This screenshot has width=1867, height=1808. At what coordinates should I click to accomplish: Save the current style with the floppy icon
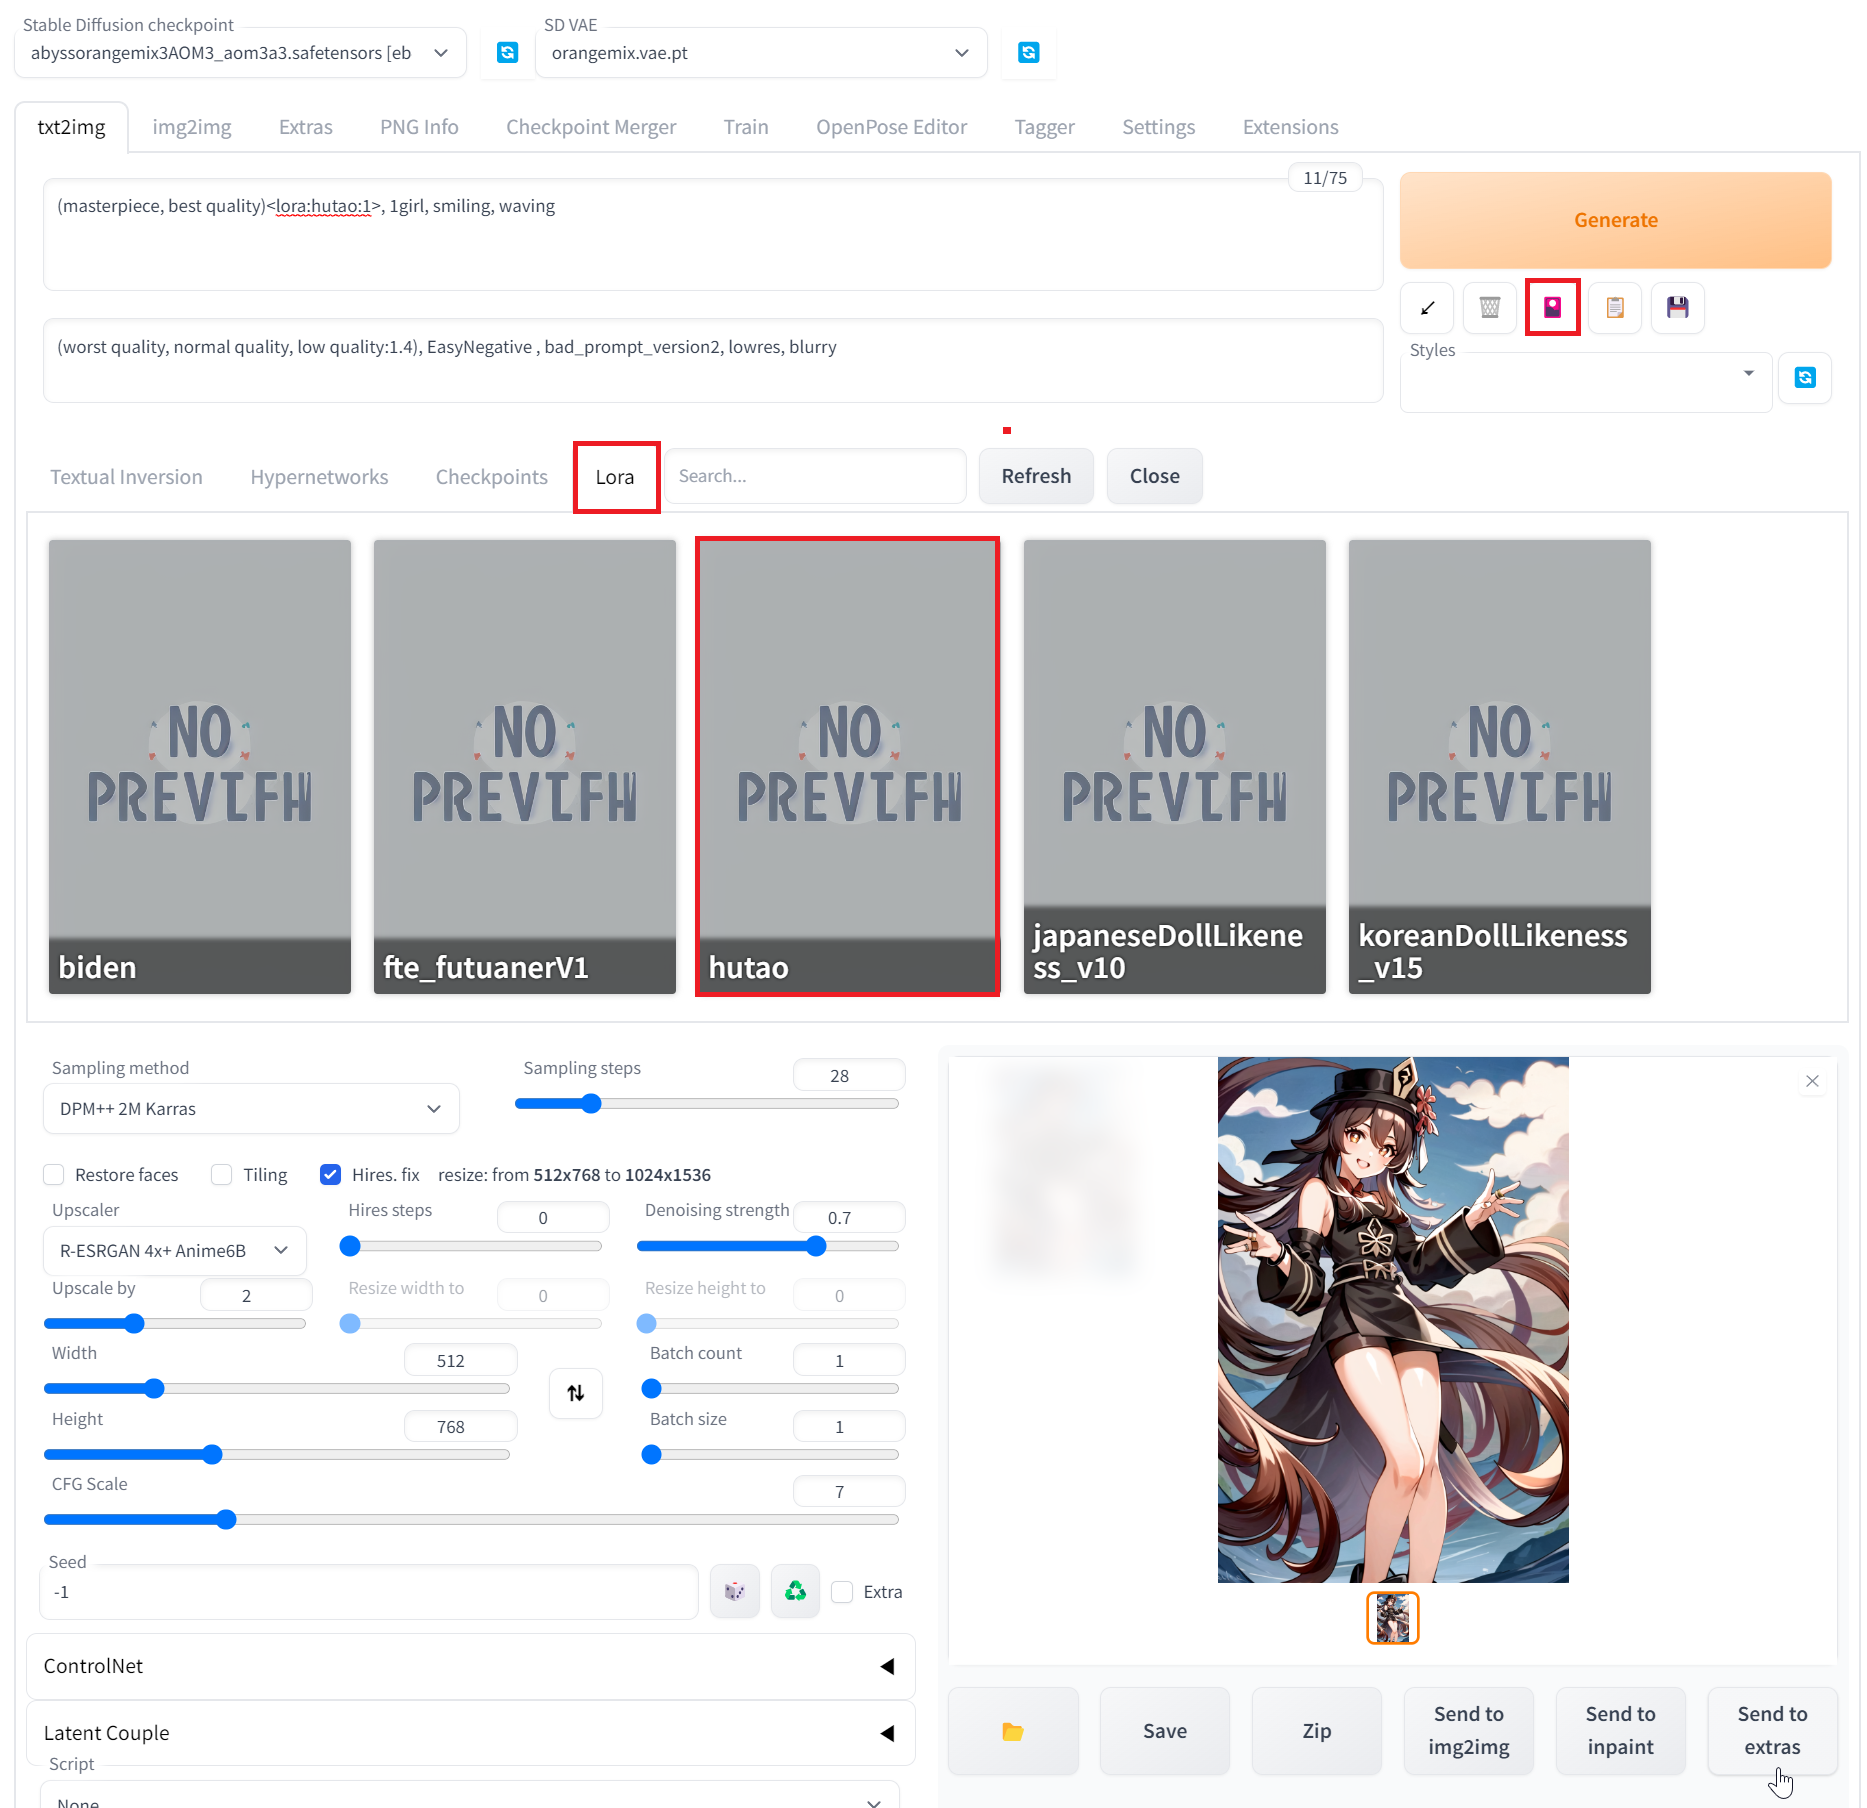click(1677, 308)
